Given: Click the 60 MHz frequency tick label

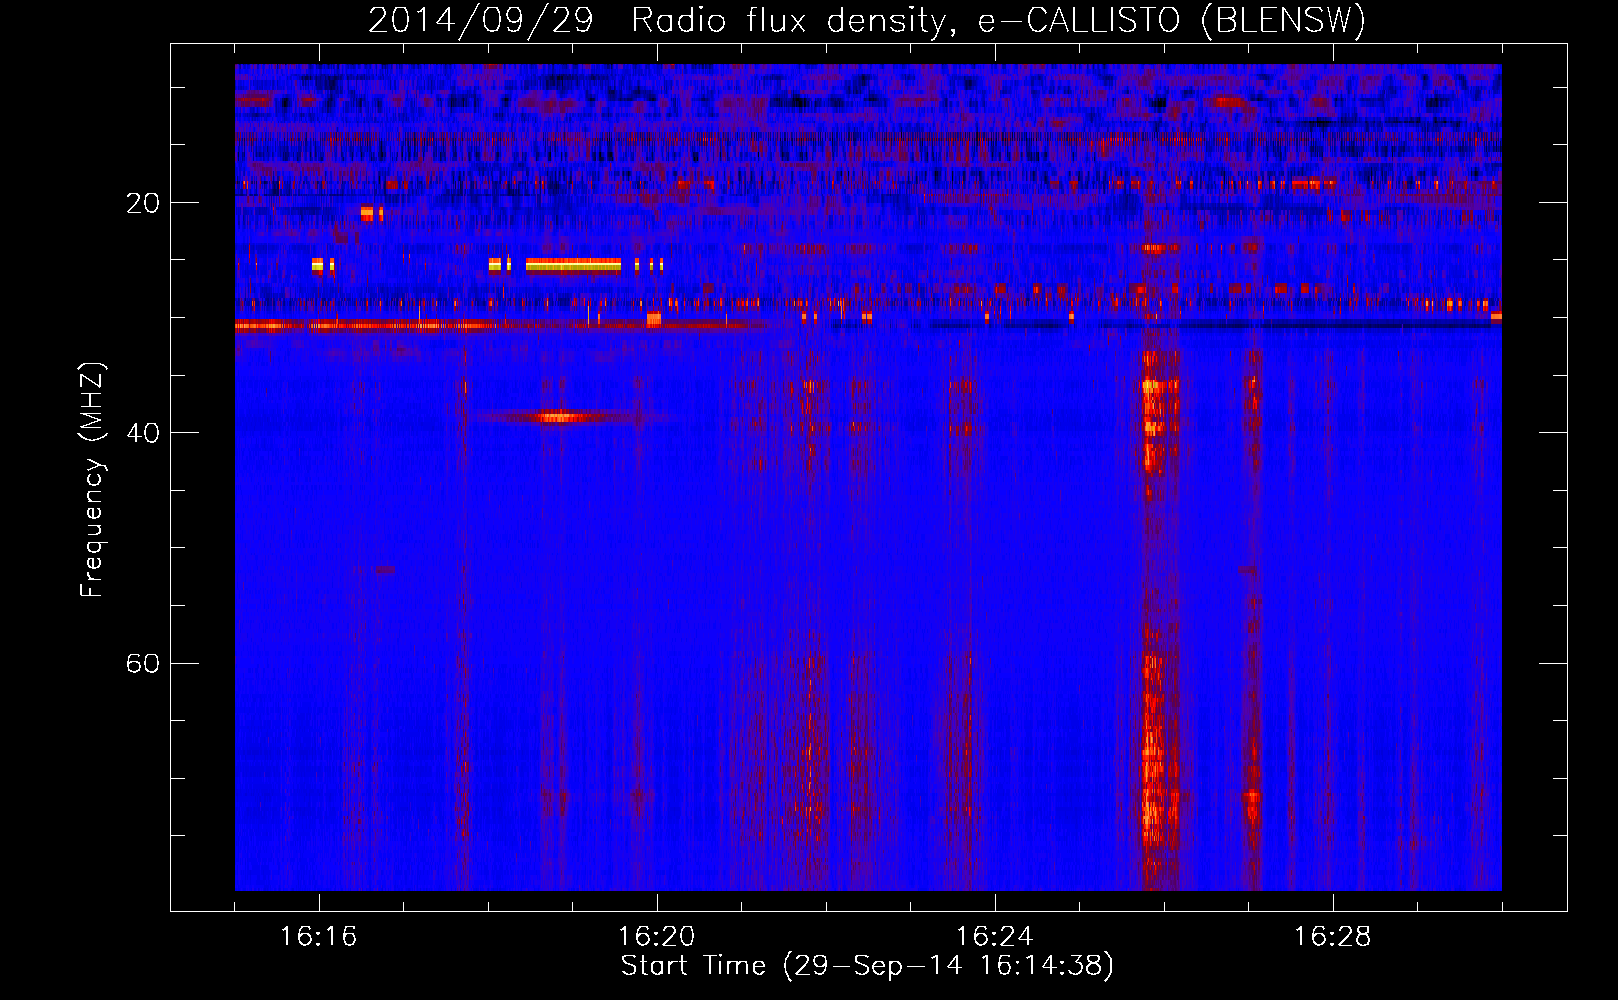Looking at the screenshot, I should (142, 664).
